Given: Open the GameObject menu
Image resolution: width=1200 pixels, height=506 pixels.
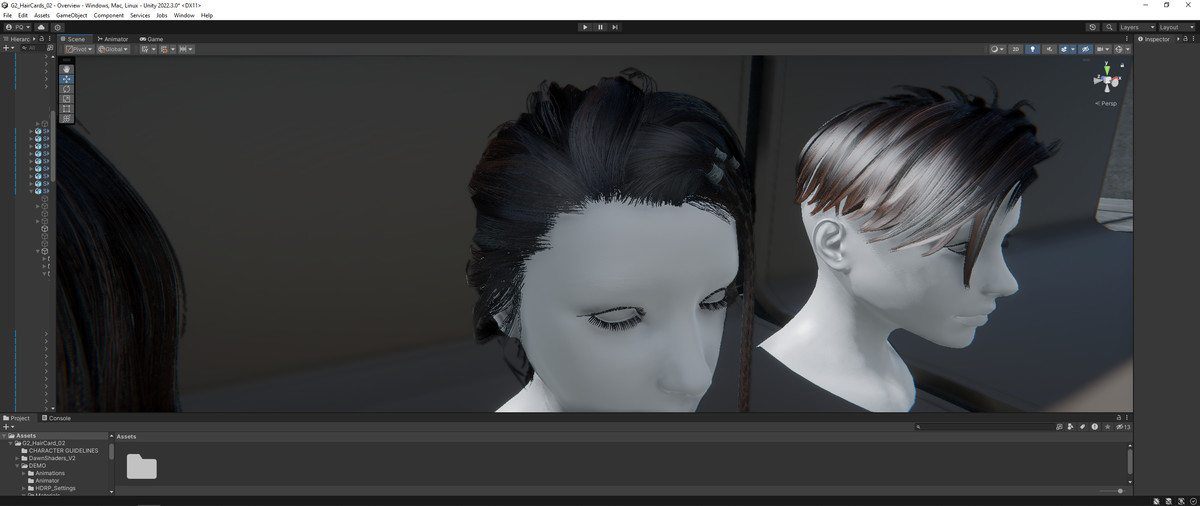Looking at the screenshot, I should coord(72,16).
